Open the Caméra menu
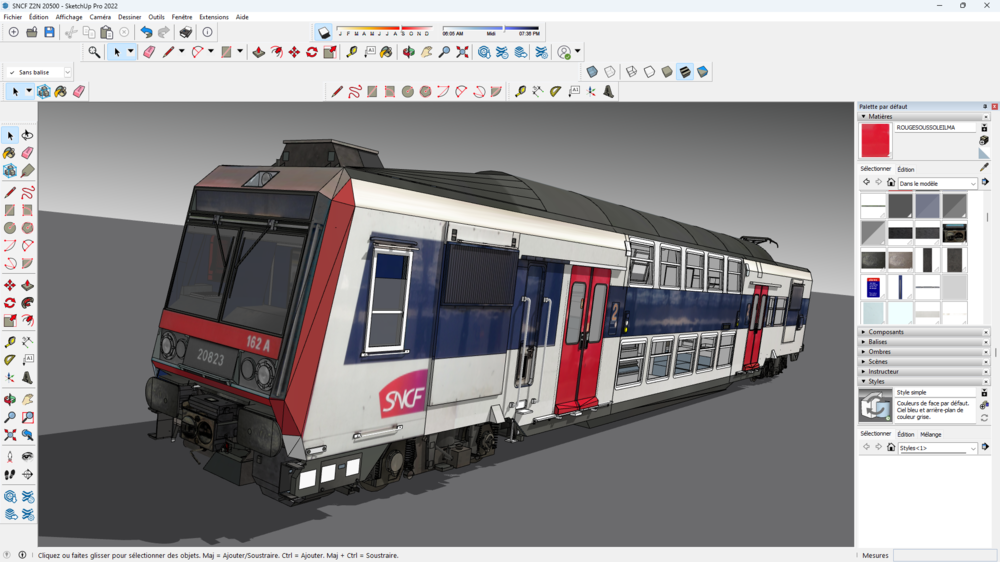 point(100,17)
